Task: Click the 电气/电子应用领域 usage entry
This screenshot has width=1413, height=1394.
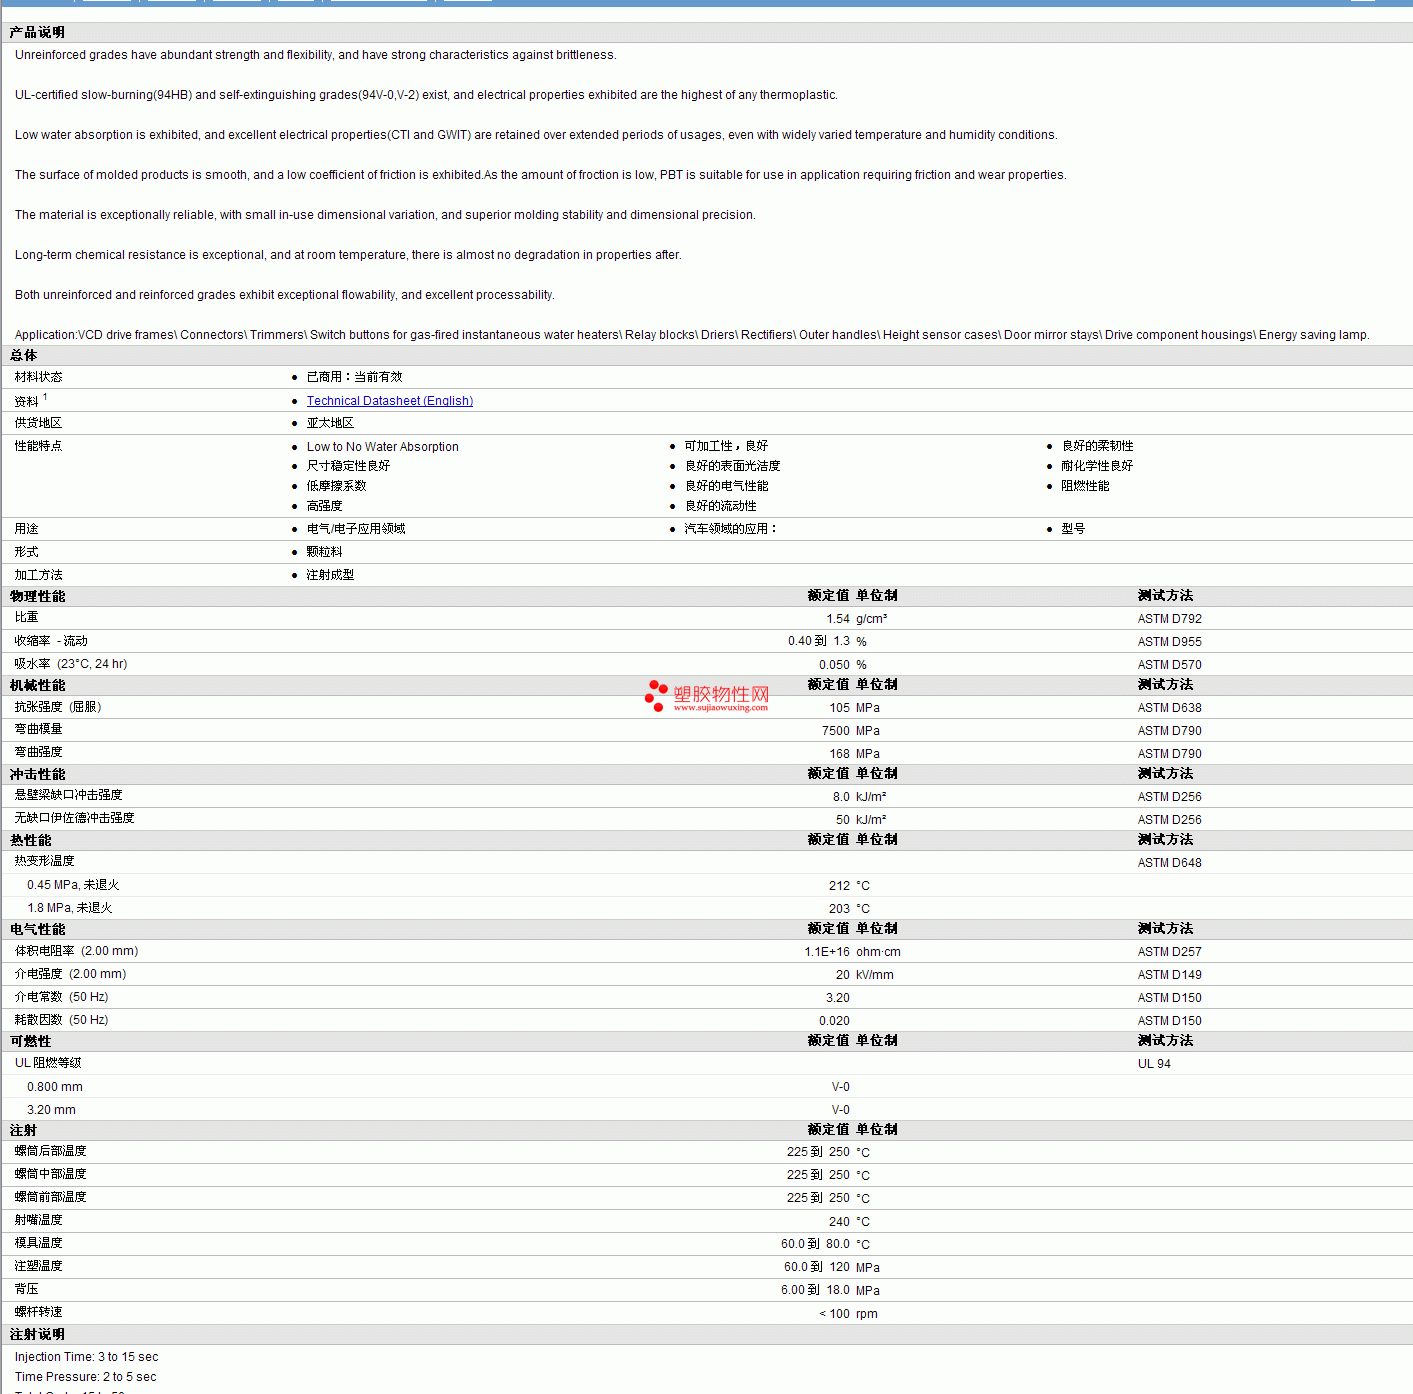Action: [356, 529]
